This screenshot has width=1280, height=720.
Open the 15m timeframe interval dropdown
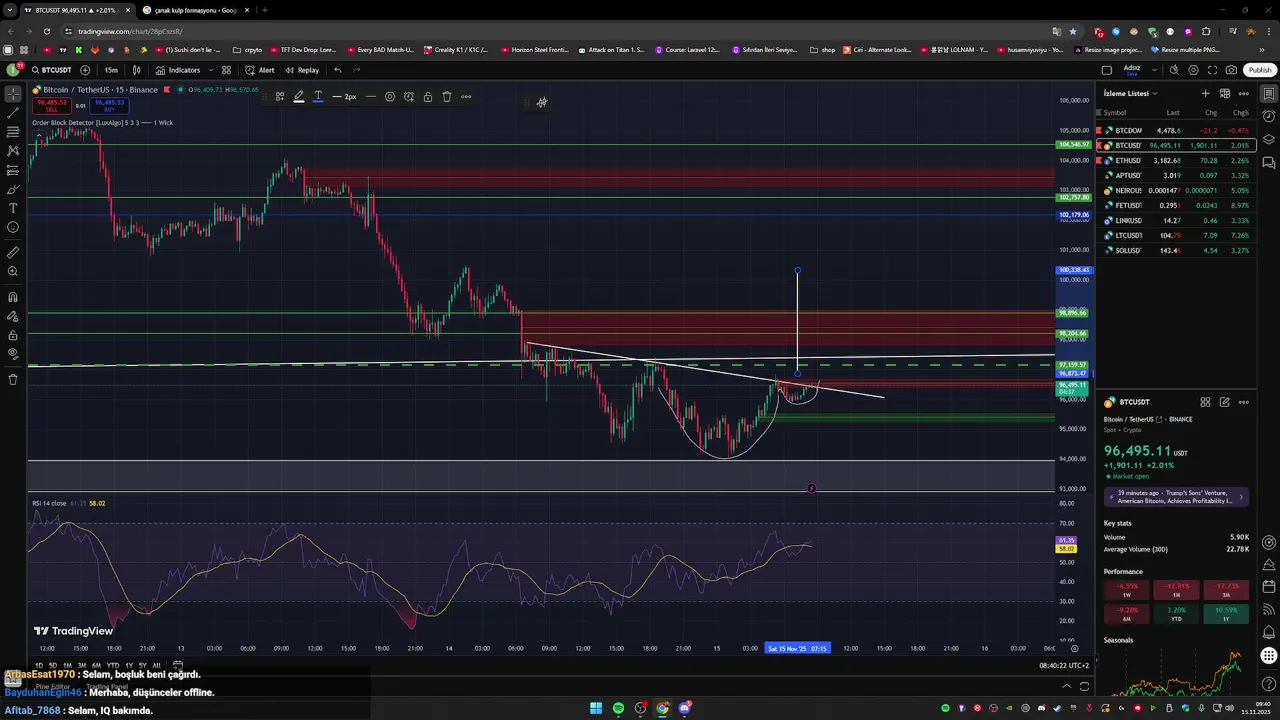111,70
